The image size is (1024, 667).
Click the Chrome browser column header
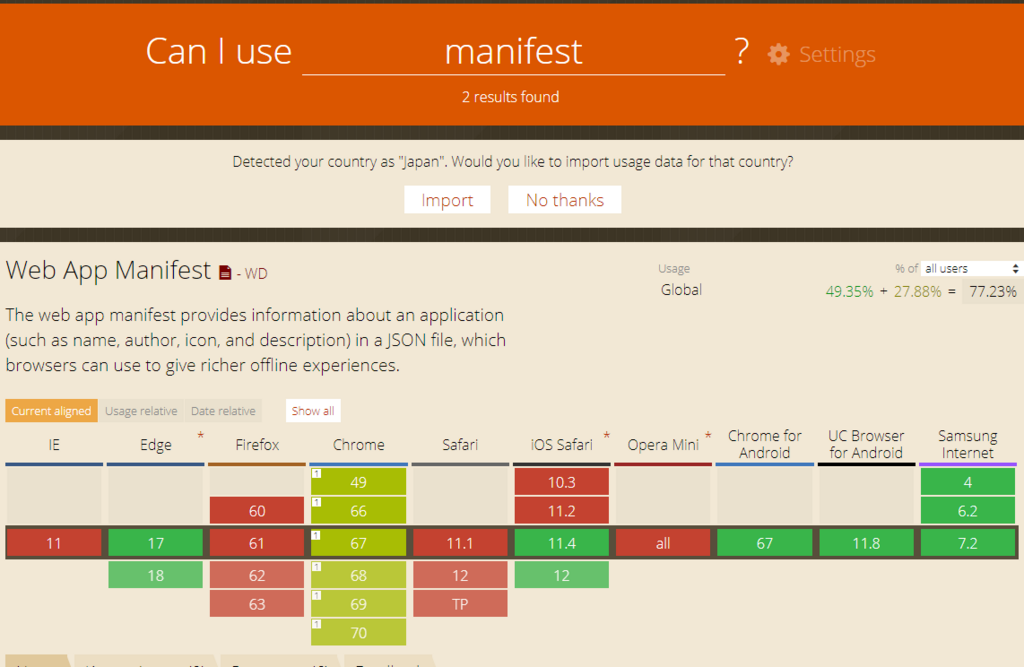(359, 445)
